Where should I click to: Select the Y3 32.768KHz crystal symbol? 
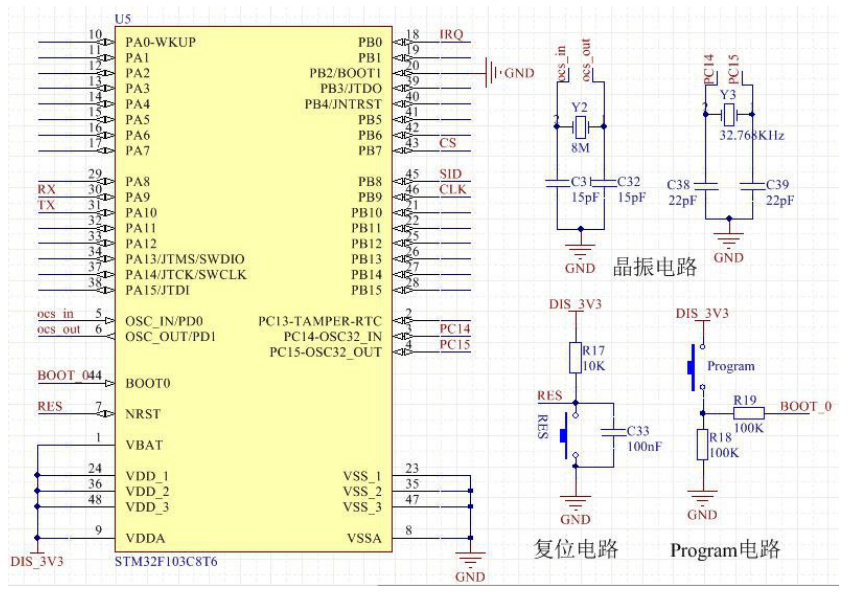728,115
